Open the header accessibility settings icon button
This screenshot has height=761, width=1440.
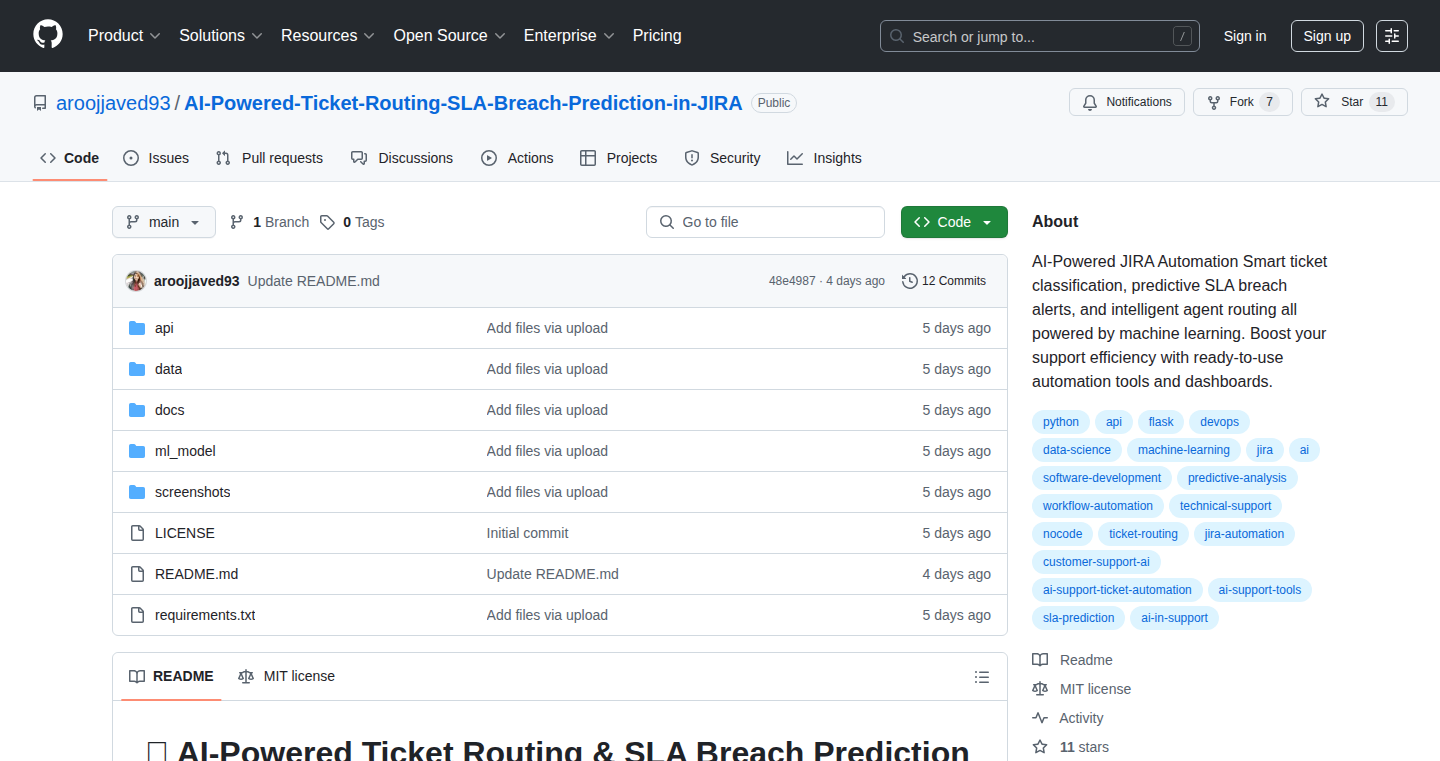tap(1392, 36)
